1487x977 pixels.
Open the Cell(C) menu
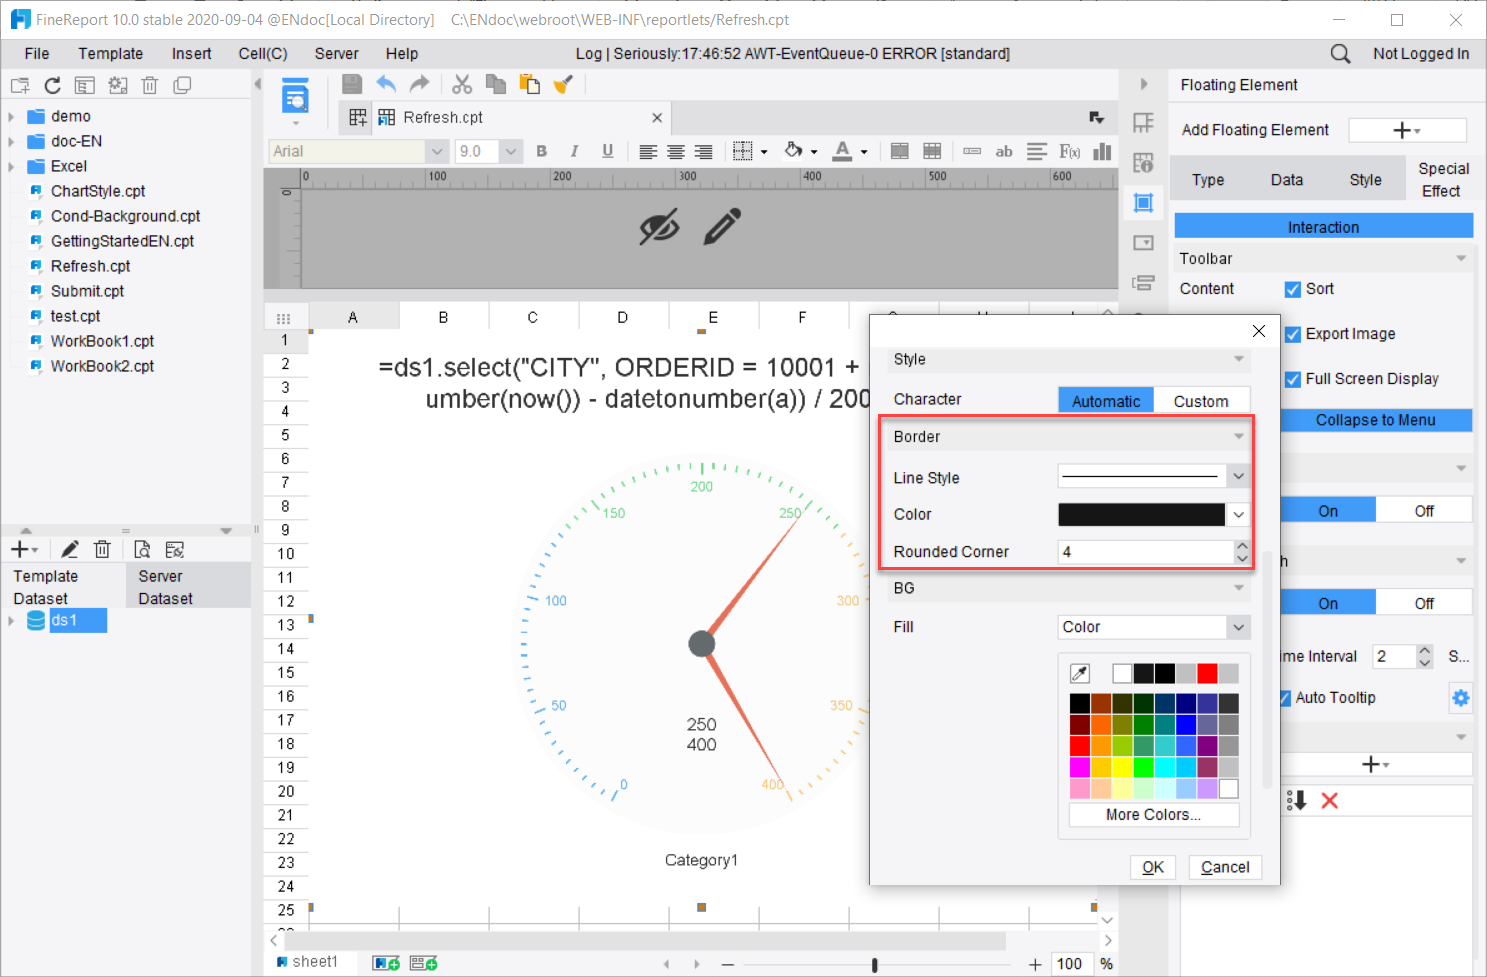[263, 54]
